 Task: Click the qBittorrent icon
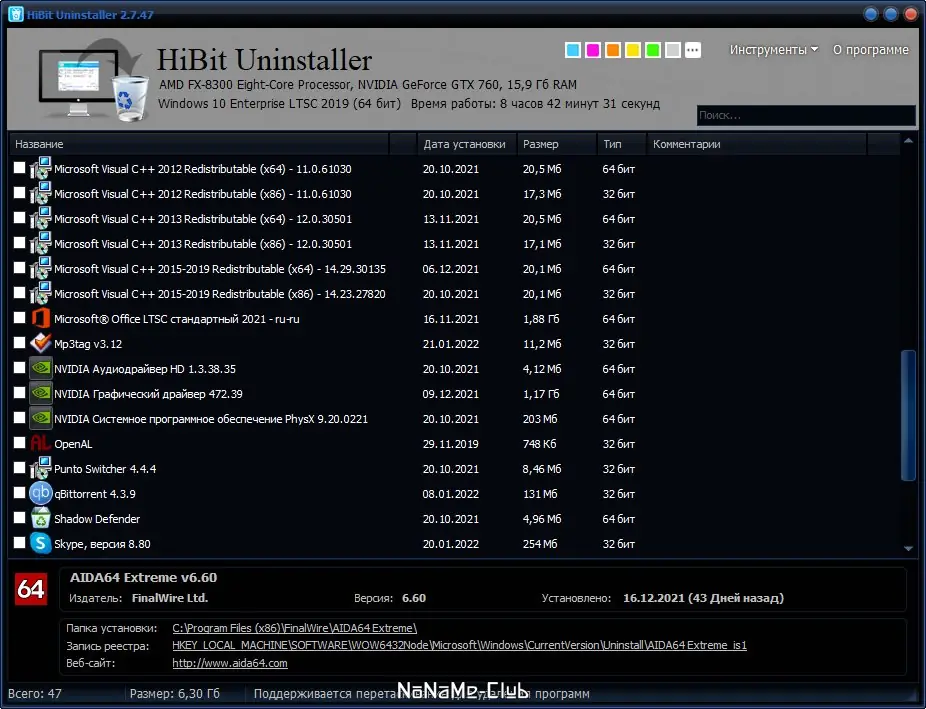(40, 494)
